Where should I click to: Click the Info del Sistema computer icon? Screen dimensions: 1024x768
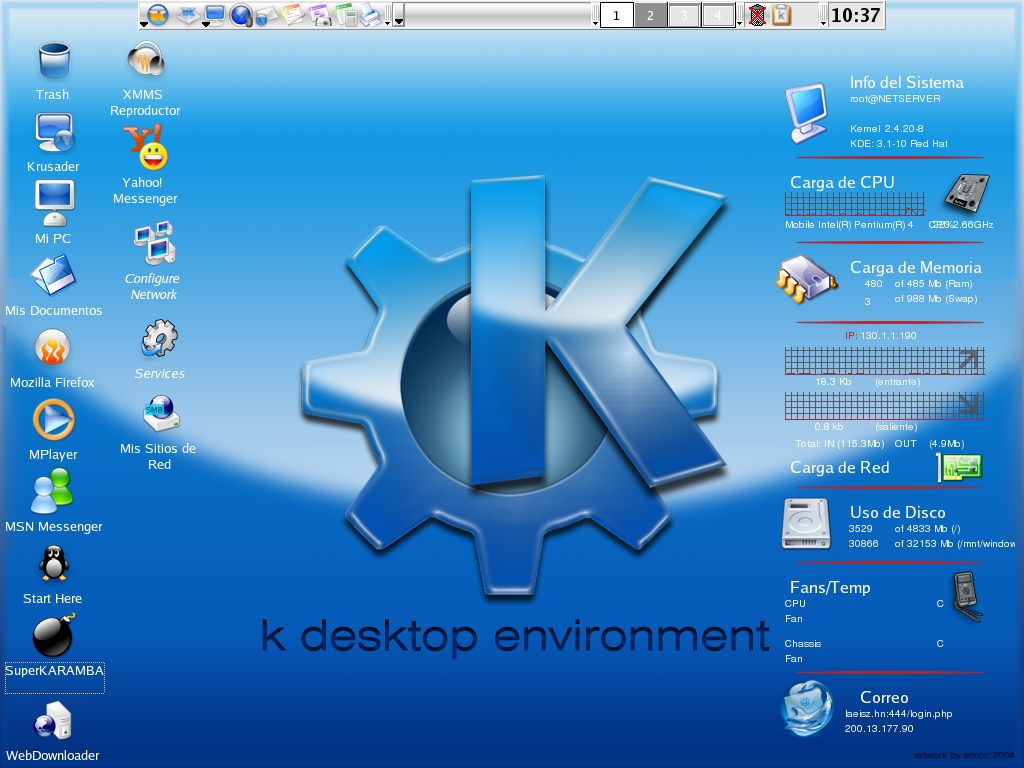(808, 112)
